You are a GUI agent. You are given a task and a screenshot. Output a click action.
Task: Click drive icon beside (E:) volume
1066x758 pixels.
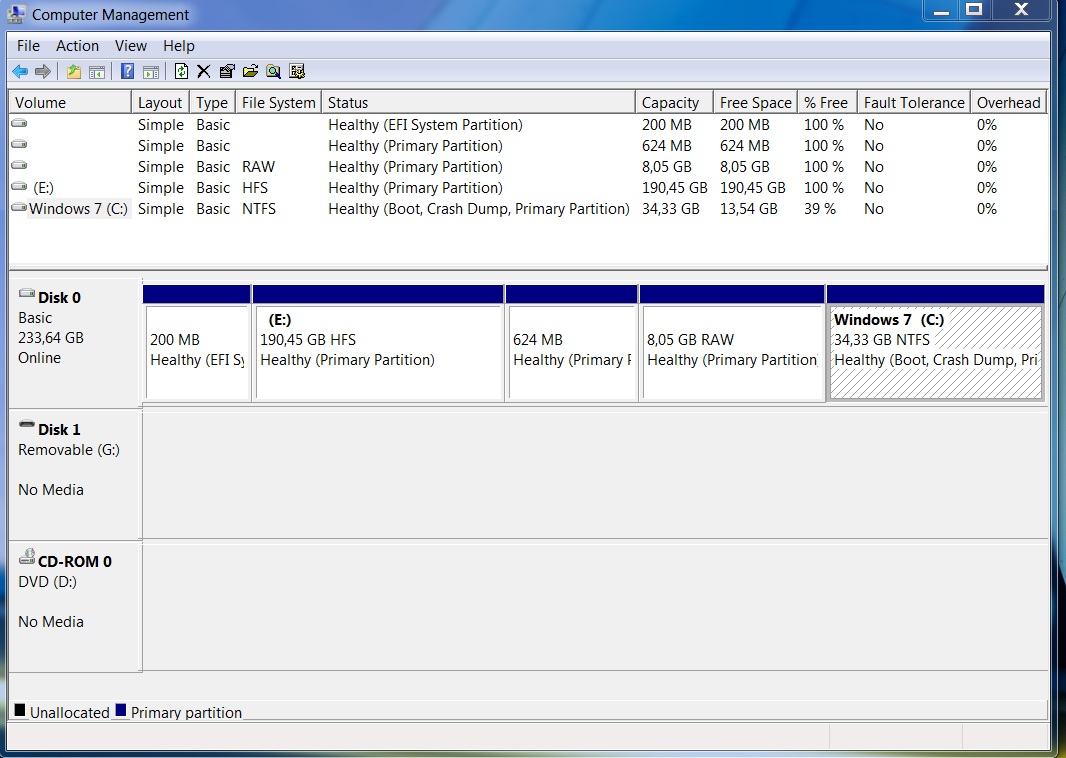point(19,186)
